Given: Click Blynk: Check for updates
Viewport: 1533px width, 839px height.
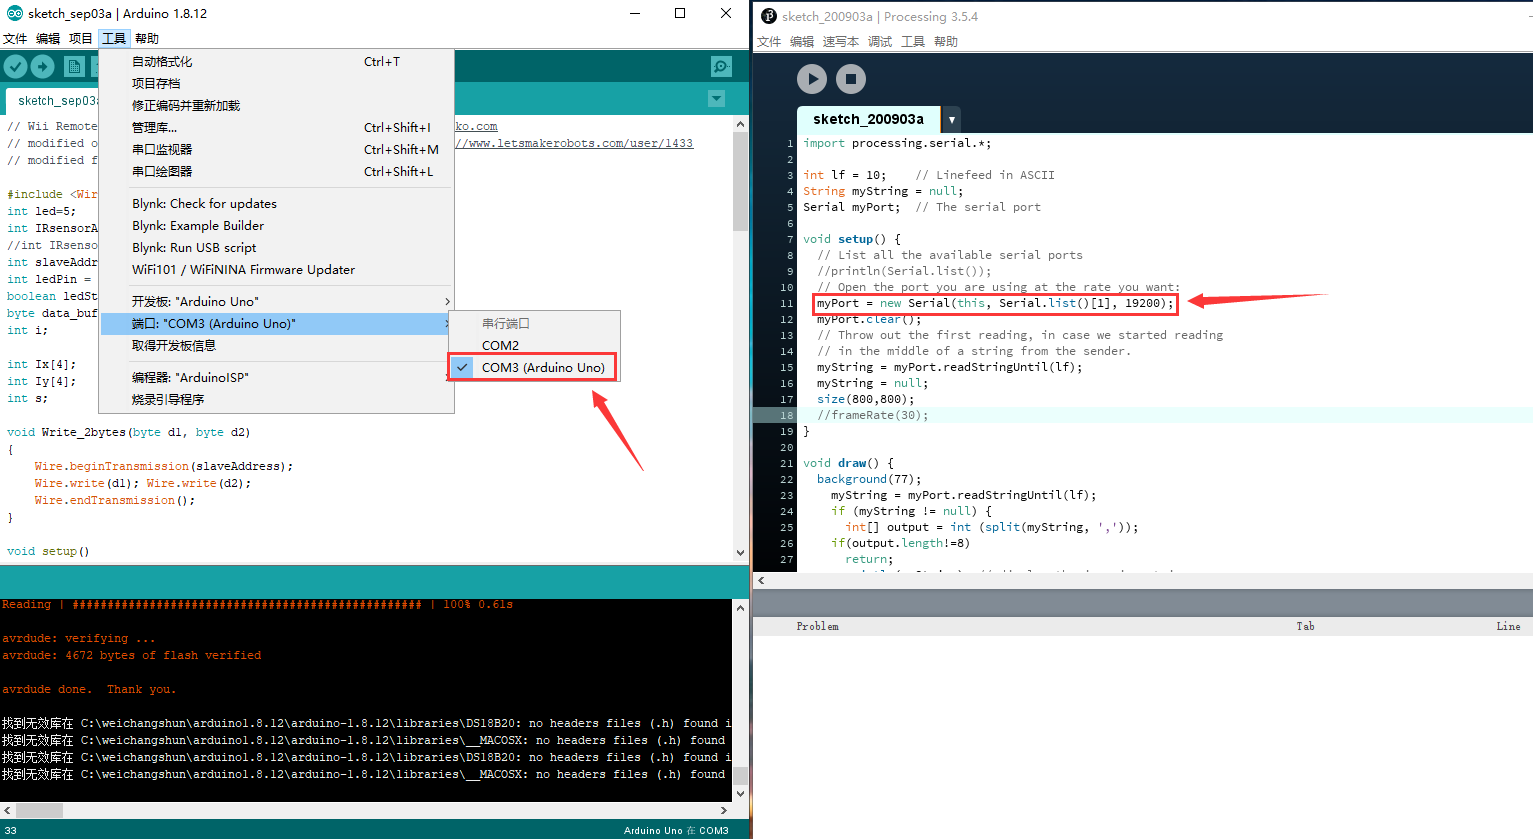Looking at the screenshot, I should click(x=276, y=203).
